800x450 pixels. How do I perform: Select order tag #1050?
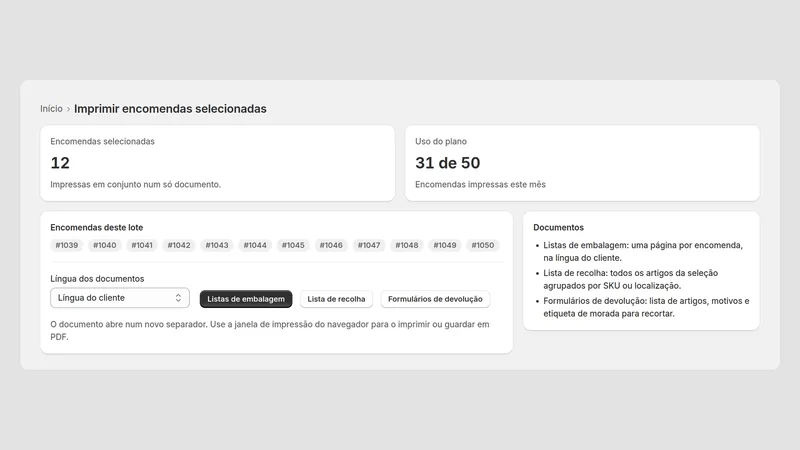[x=483, y=245]
